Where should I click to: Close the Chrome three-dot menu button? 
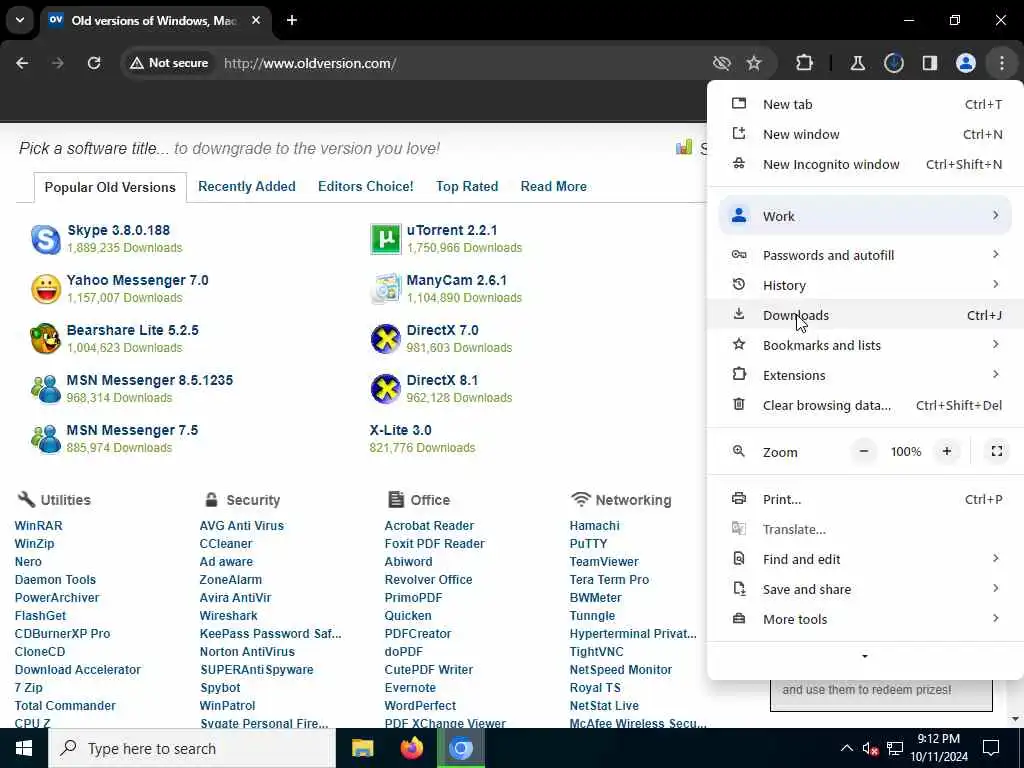coord(1002,63)
